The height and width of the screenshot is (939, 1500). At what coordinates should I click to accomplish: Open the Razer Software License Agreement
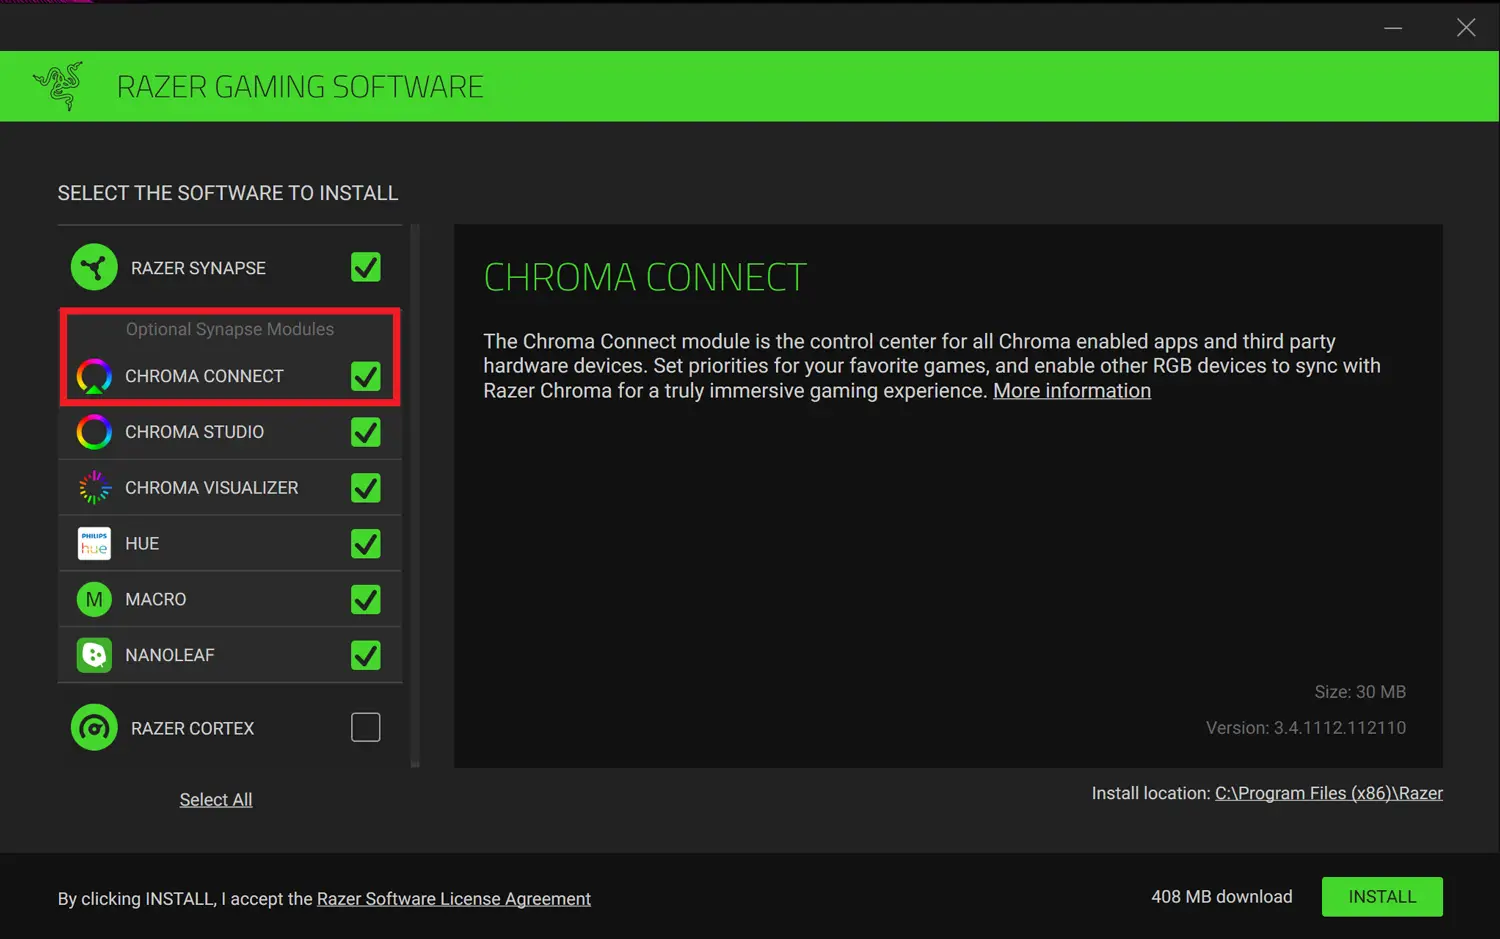click(453, 898)
